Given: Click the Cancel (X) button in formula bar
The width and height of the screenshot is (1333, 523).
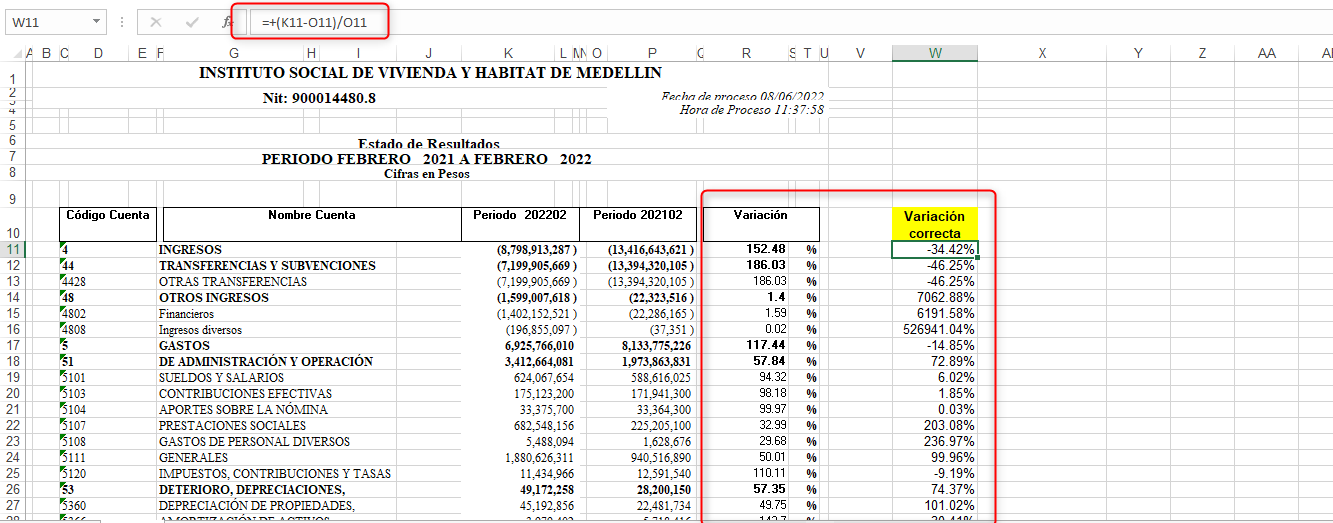Looking at the screenshot, I should [x=155, y=22].
